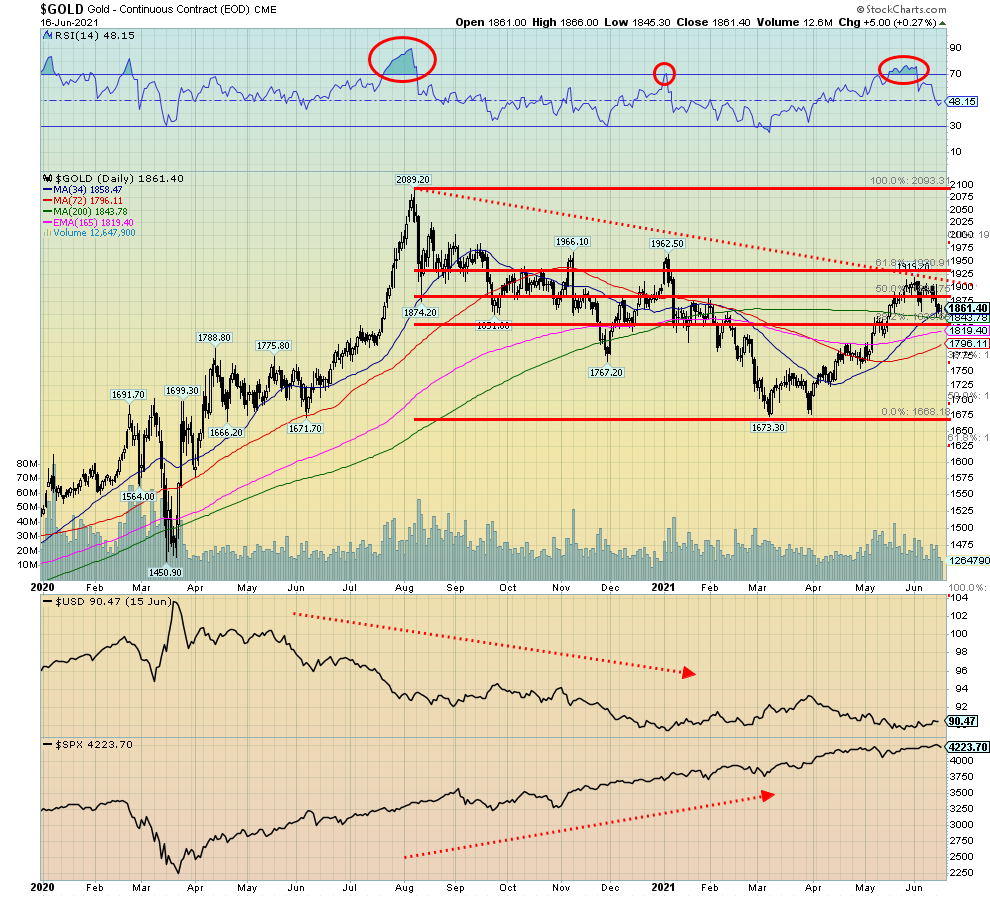Viewport: 990px width, 897px height.
Task: Click the red arrowhead on the $USD downtrend line
Action: click(688, 673)
